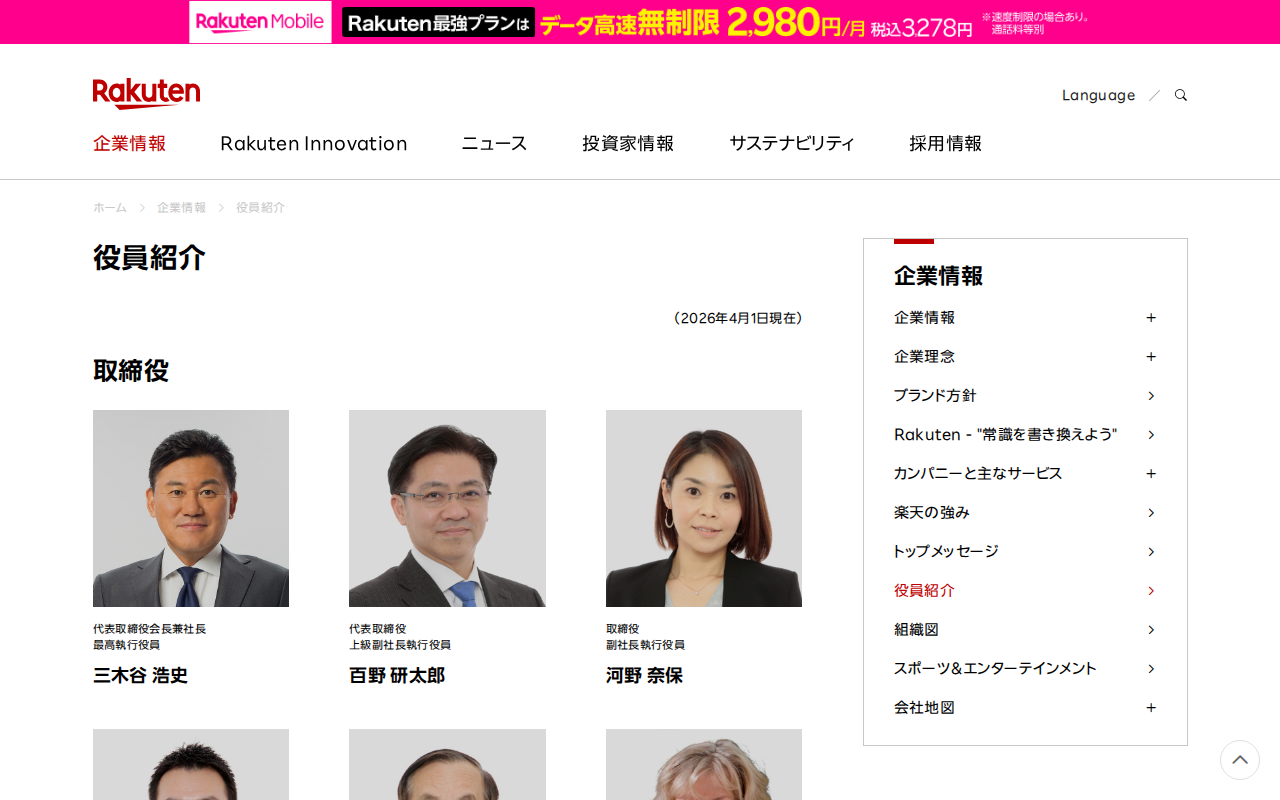The width and height of the screenshot is (1280, 800).
Task: Open the 会社地図 sidebar link
Action: click(924, 708)
